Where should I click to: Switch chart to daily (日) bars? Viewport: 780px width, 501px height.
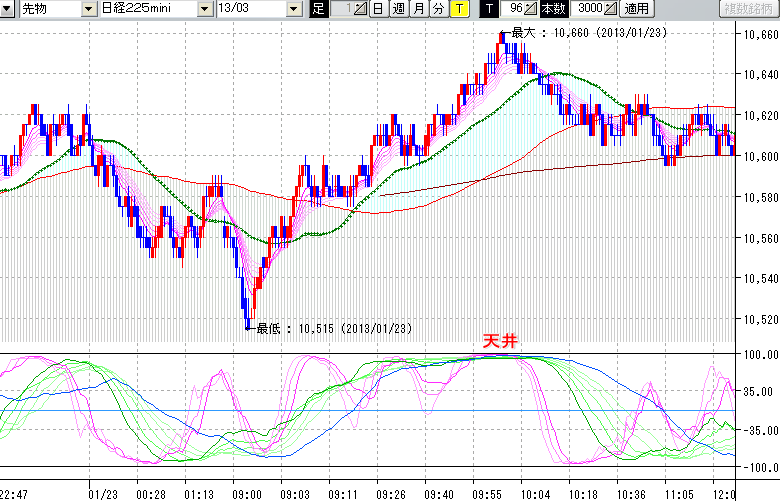coord(378,9)
